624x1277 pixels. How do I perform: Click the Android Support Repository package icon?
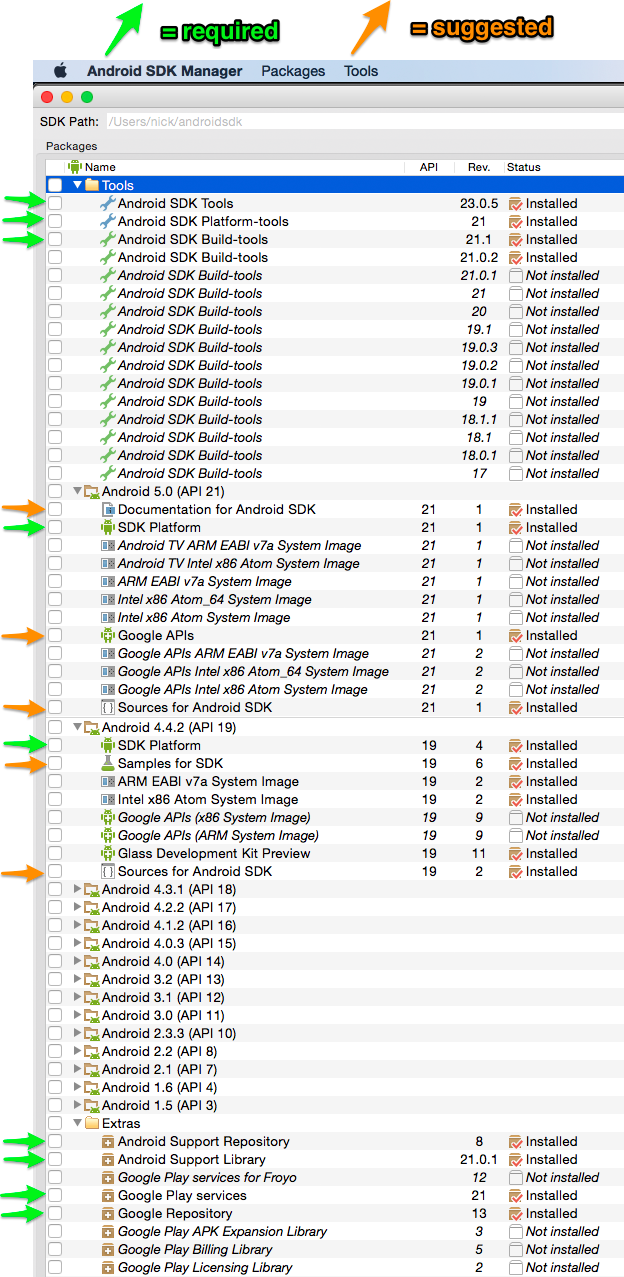click(108, 1141)
